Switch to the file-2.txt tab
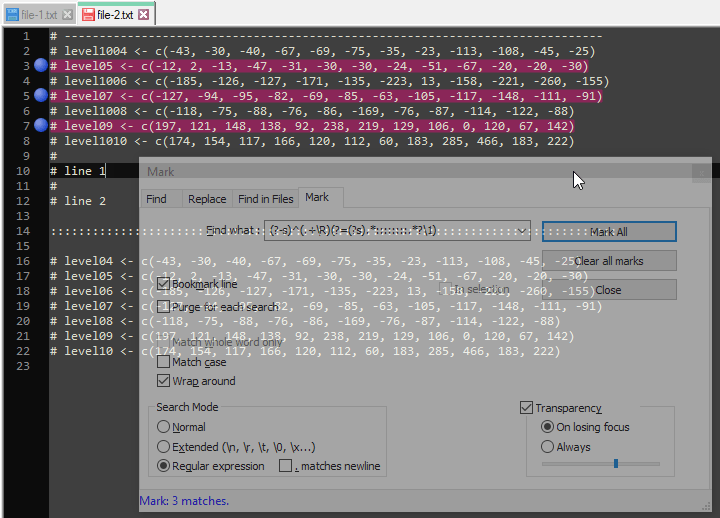This screenshot has height=518, width=720. point(115,15)
